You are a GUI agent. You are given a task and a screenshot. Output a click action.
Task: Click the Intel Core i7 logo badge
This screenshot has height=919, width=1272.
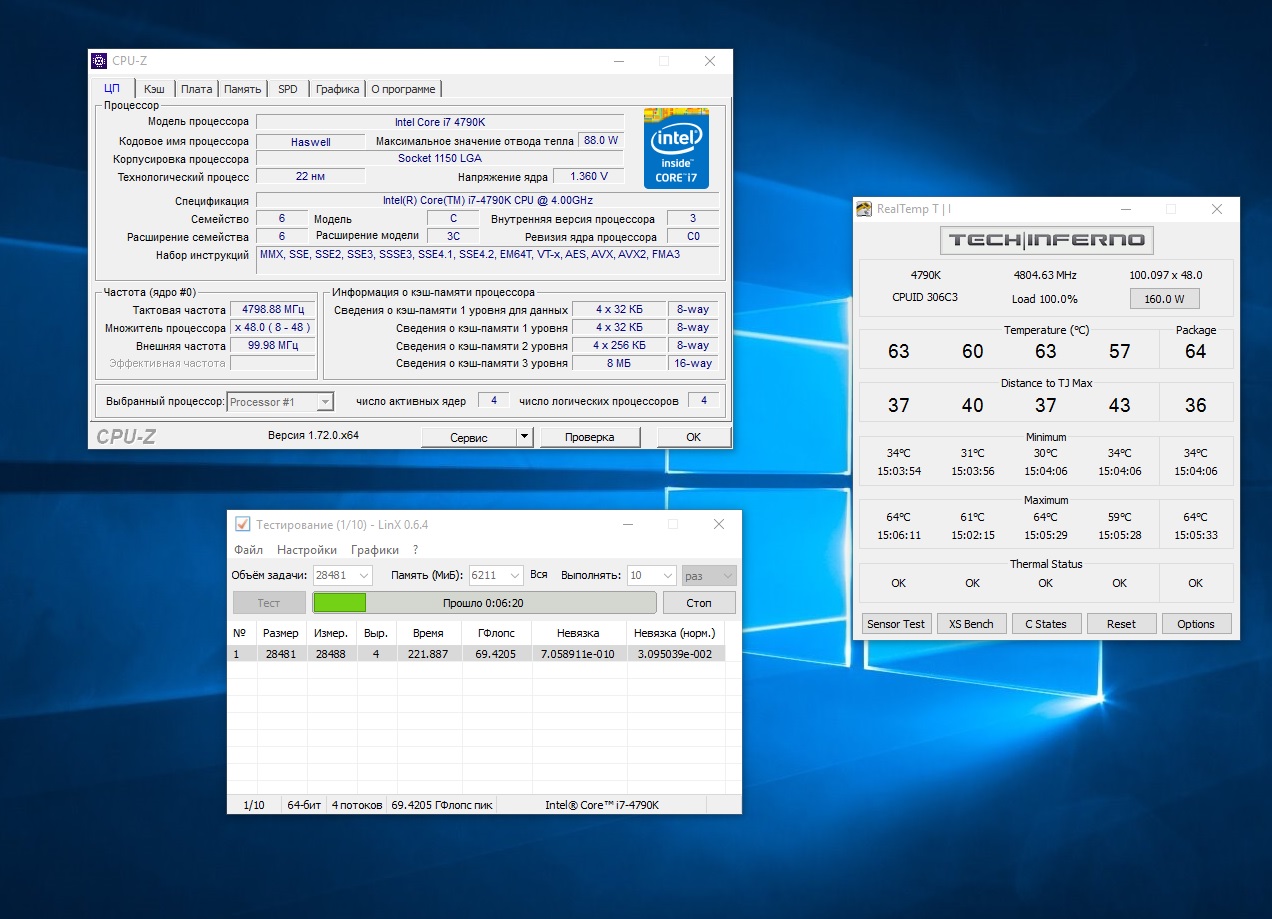click(x=676, y=148)
